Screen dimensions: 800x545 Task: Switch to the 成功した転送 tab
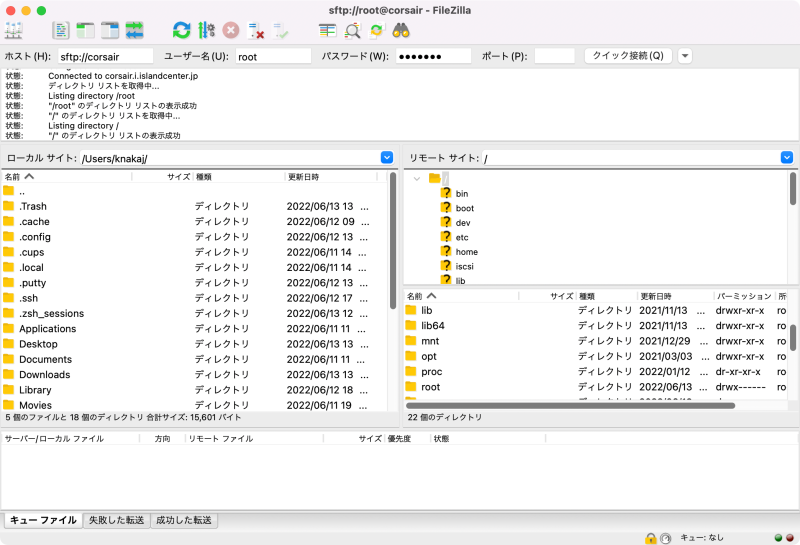(184, 520)
